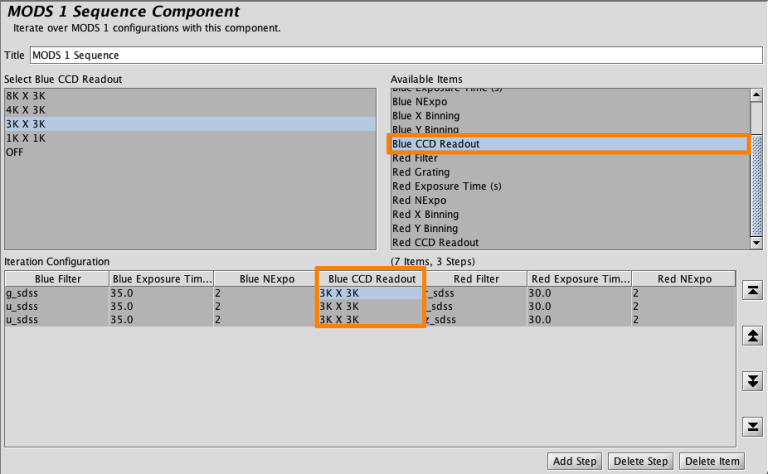Click Red NExpo column header
This screenshot has width=768, height=474.
click(x=684, y=279)
